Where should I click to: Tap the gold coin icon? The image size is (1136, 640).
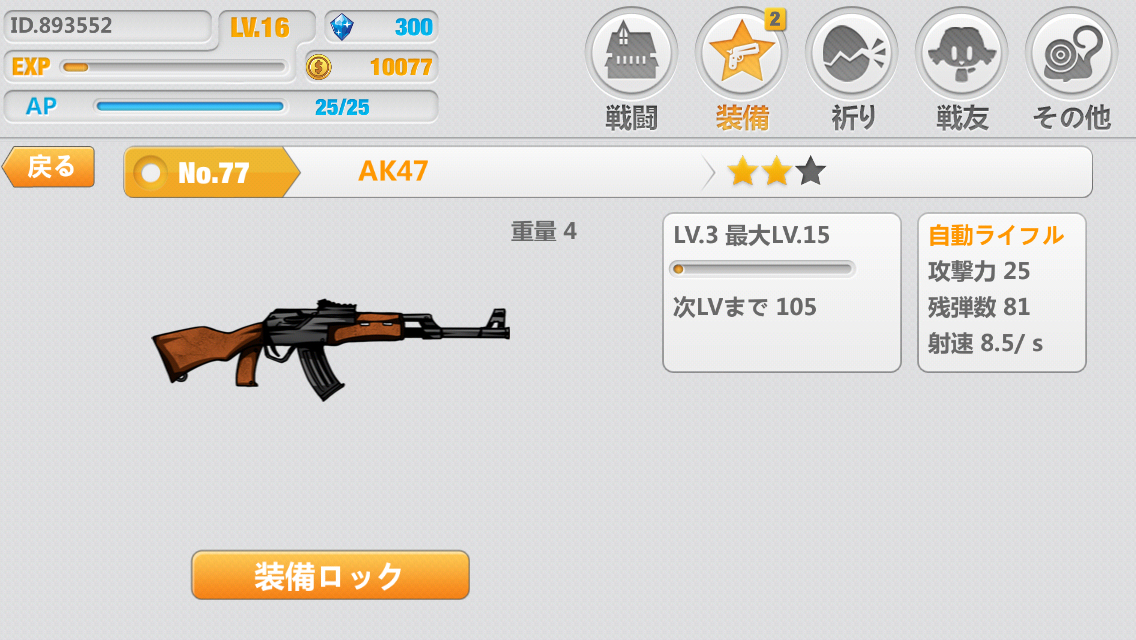318,67
